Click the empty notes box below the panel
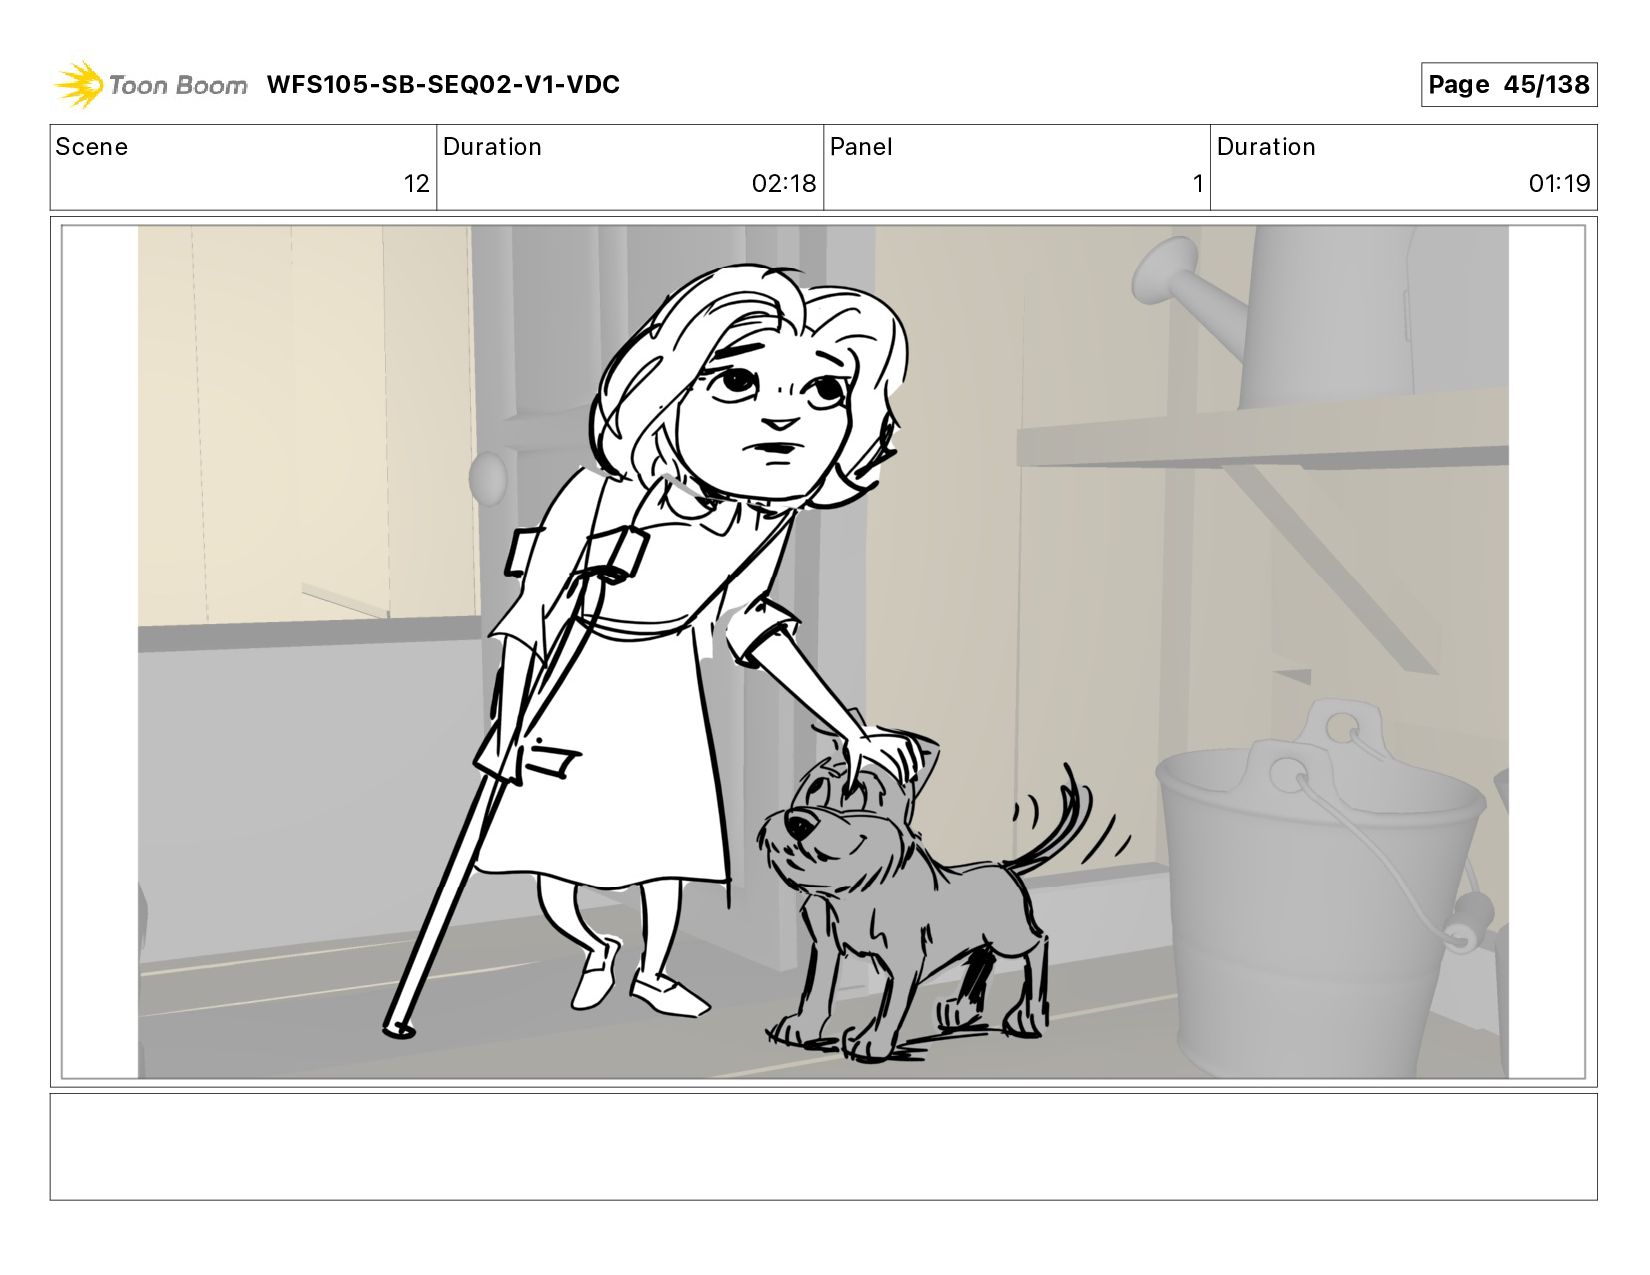Image resolution: width=1650 pixels, height=1275 pixels. point(823,1147)
